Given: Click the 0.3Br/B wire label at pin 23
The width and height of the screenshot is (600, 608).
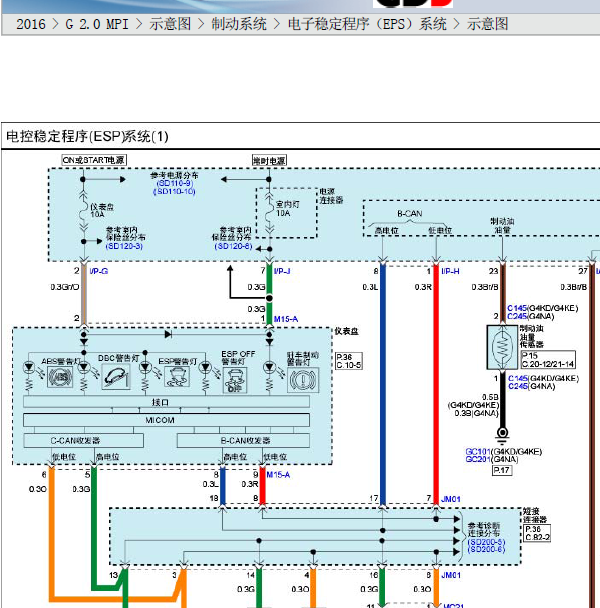Looking at the screenshot, I should pos(485,287).
